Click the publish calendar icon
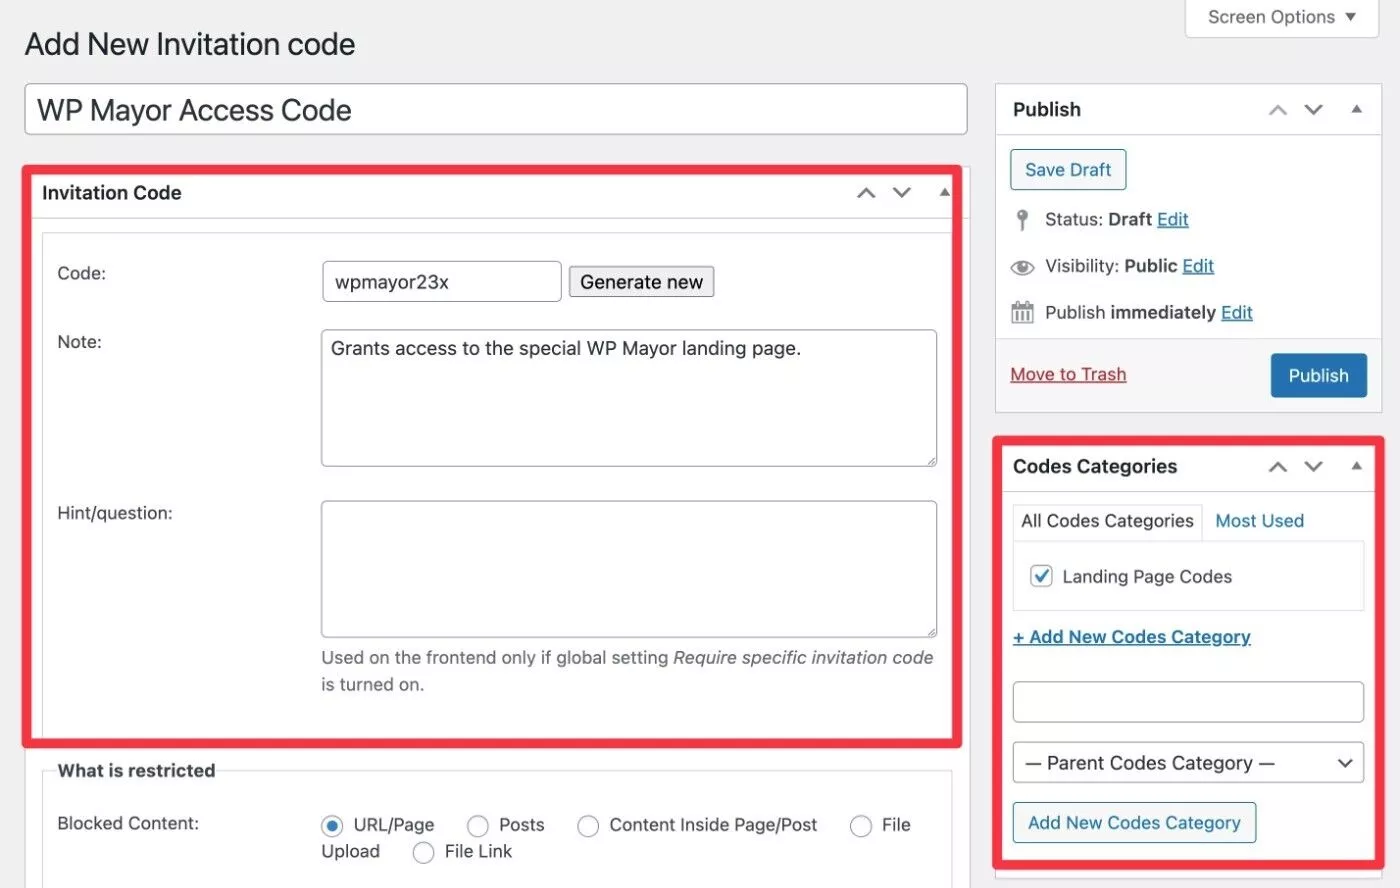Image resolution: width=1400 pixels, height=888 pixels. pyautogui.click(x=1022, y=313)
